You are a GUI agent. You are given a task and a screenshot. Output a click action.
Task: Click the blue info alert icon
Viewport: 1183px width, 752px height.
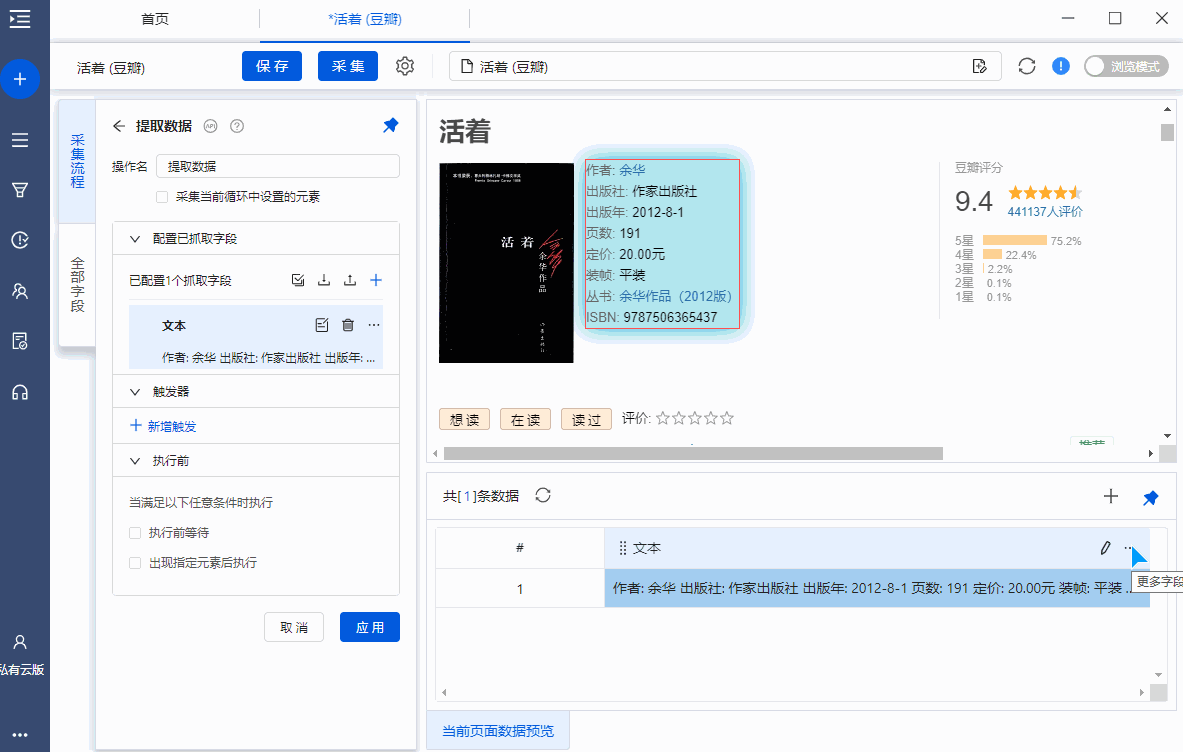coord(1061,66)
